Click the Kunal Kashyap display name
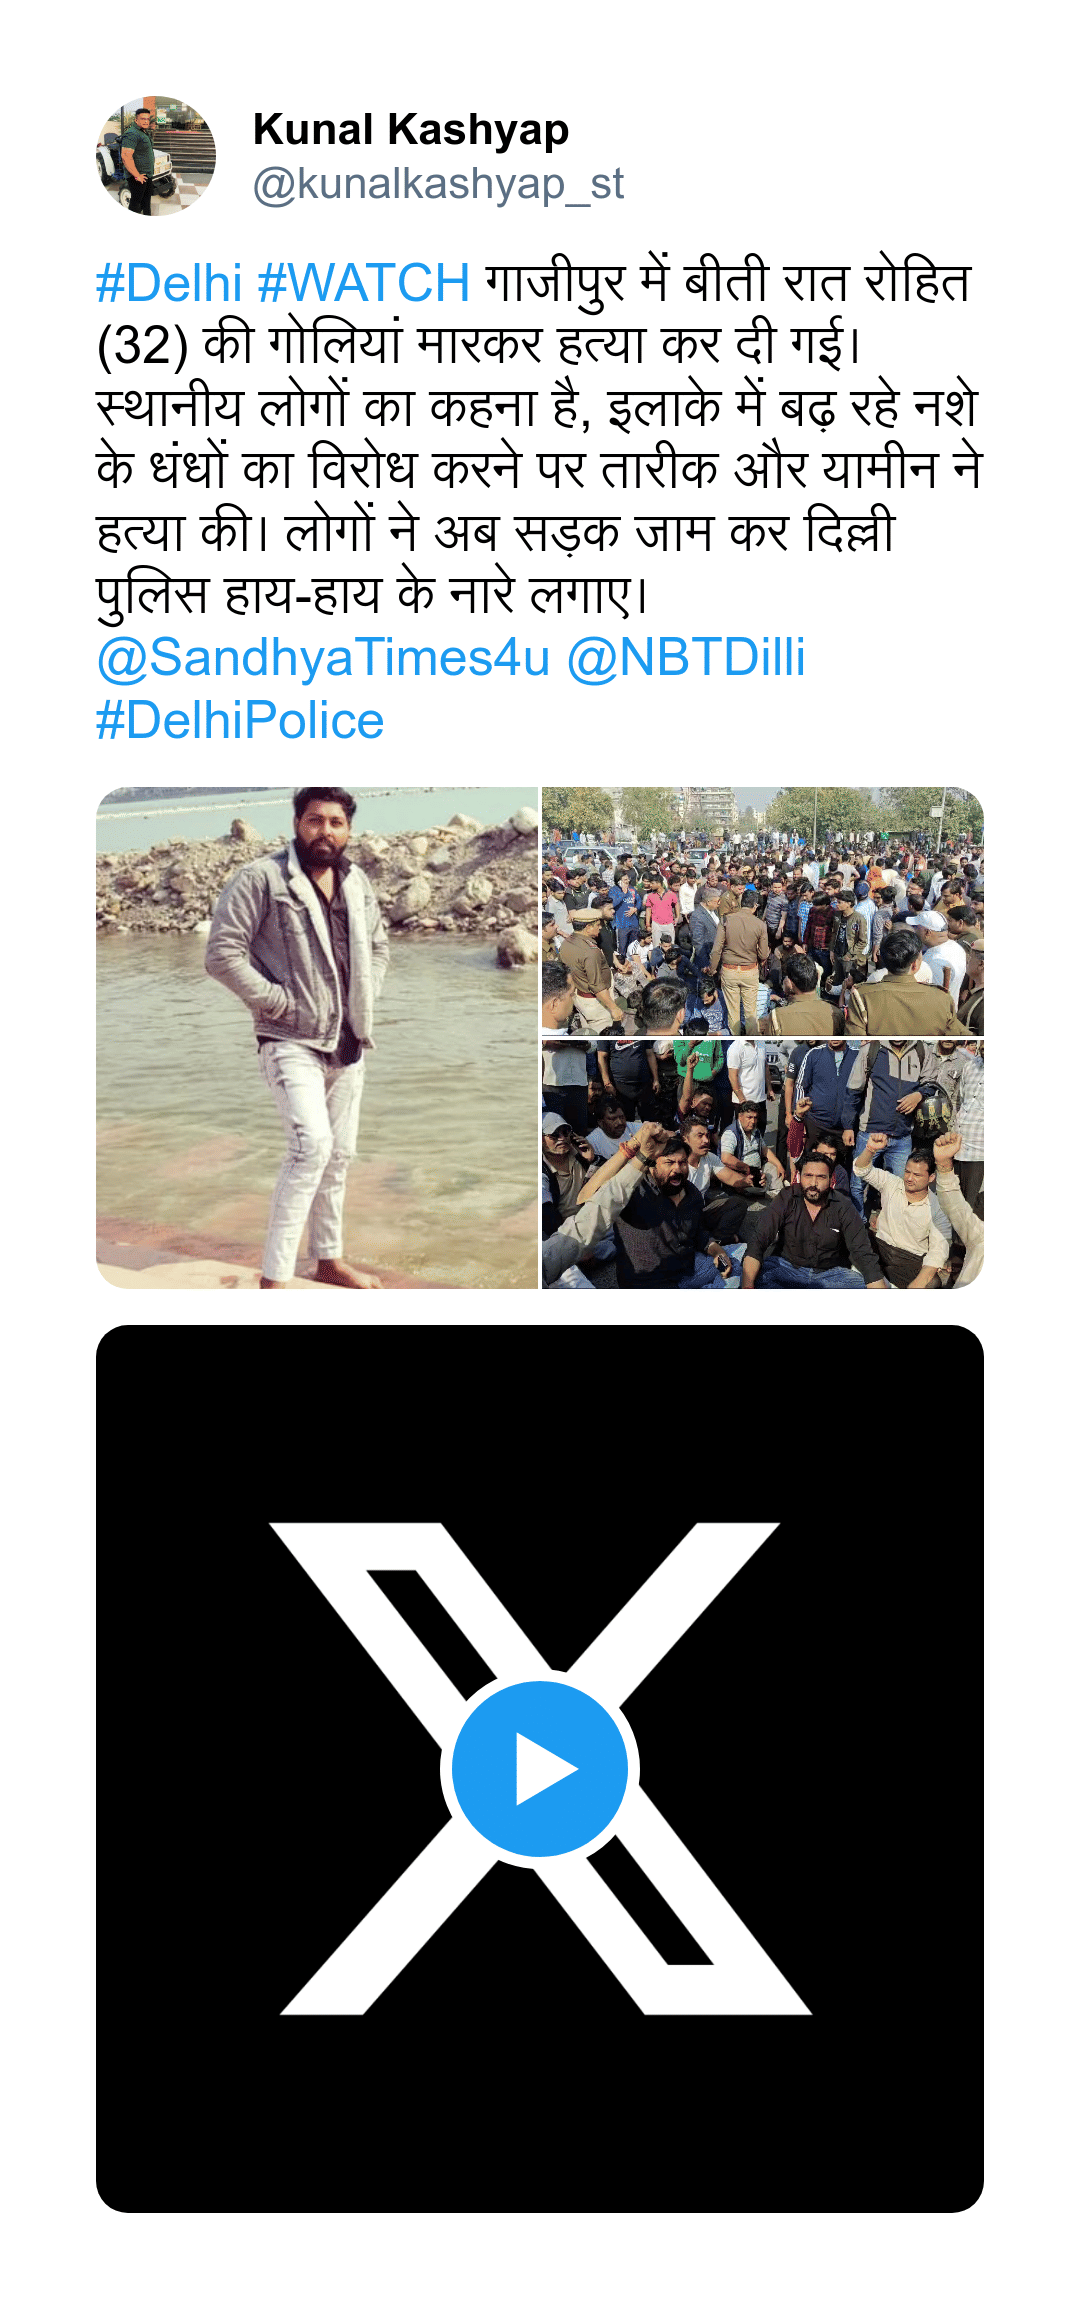Image resolution: width=1080 pixels, height=2309 pixels. (411, 130)
